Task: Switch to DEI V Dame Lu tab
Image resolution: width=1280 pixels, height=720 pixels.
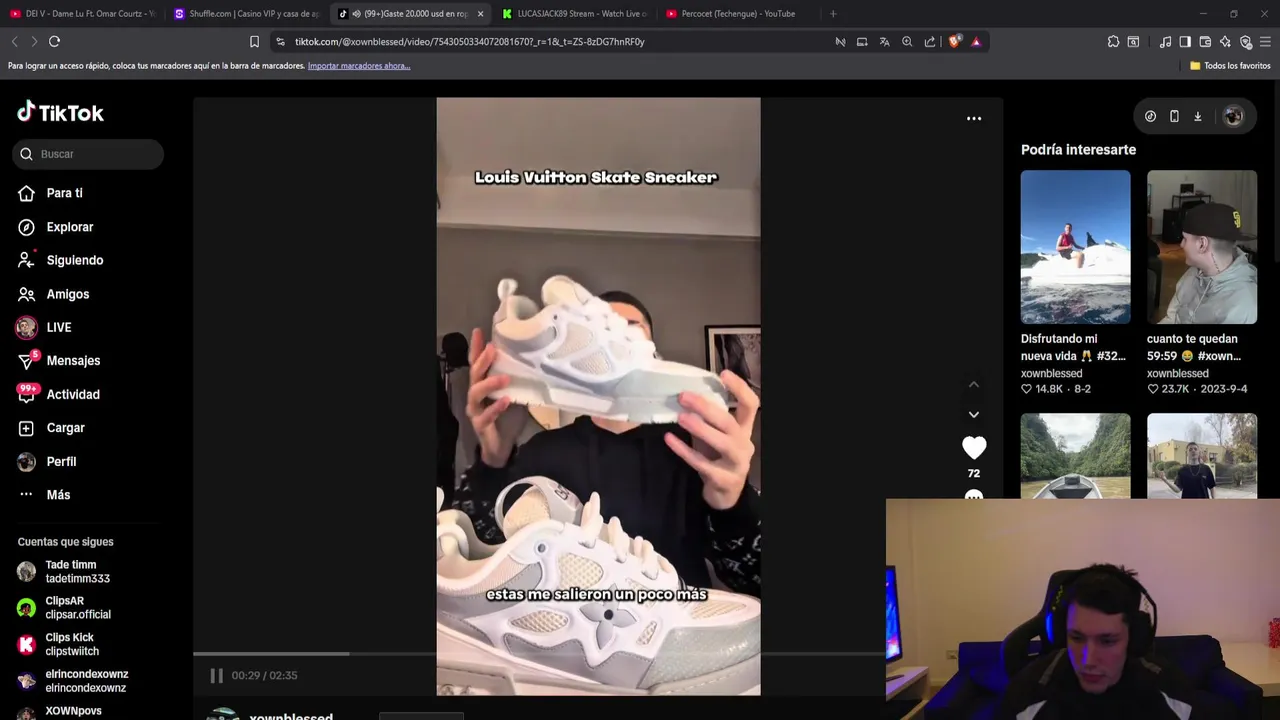Action: coord(82,14)
